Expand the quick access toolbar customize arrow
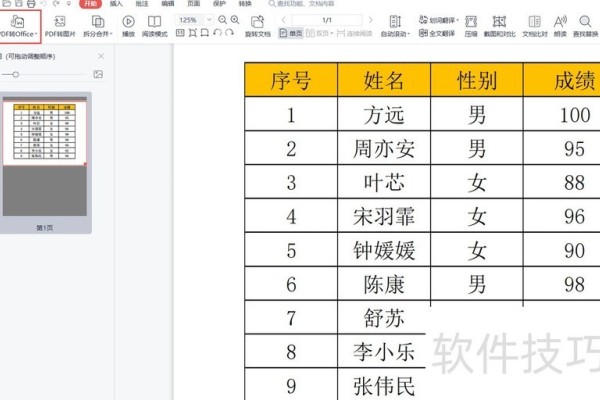Image resolution: width=600 pixels, height=400 pixels. [x=69, y=4]
